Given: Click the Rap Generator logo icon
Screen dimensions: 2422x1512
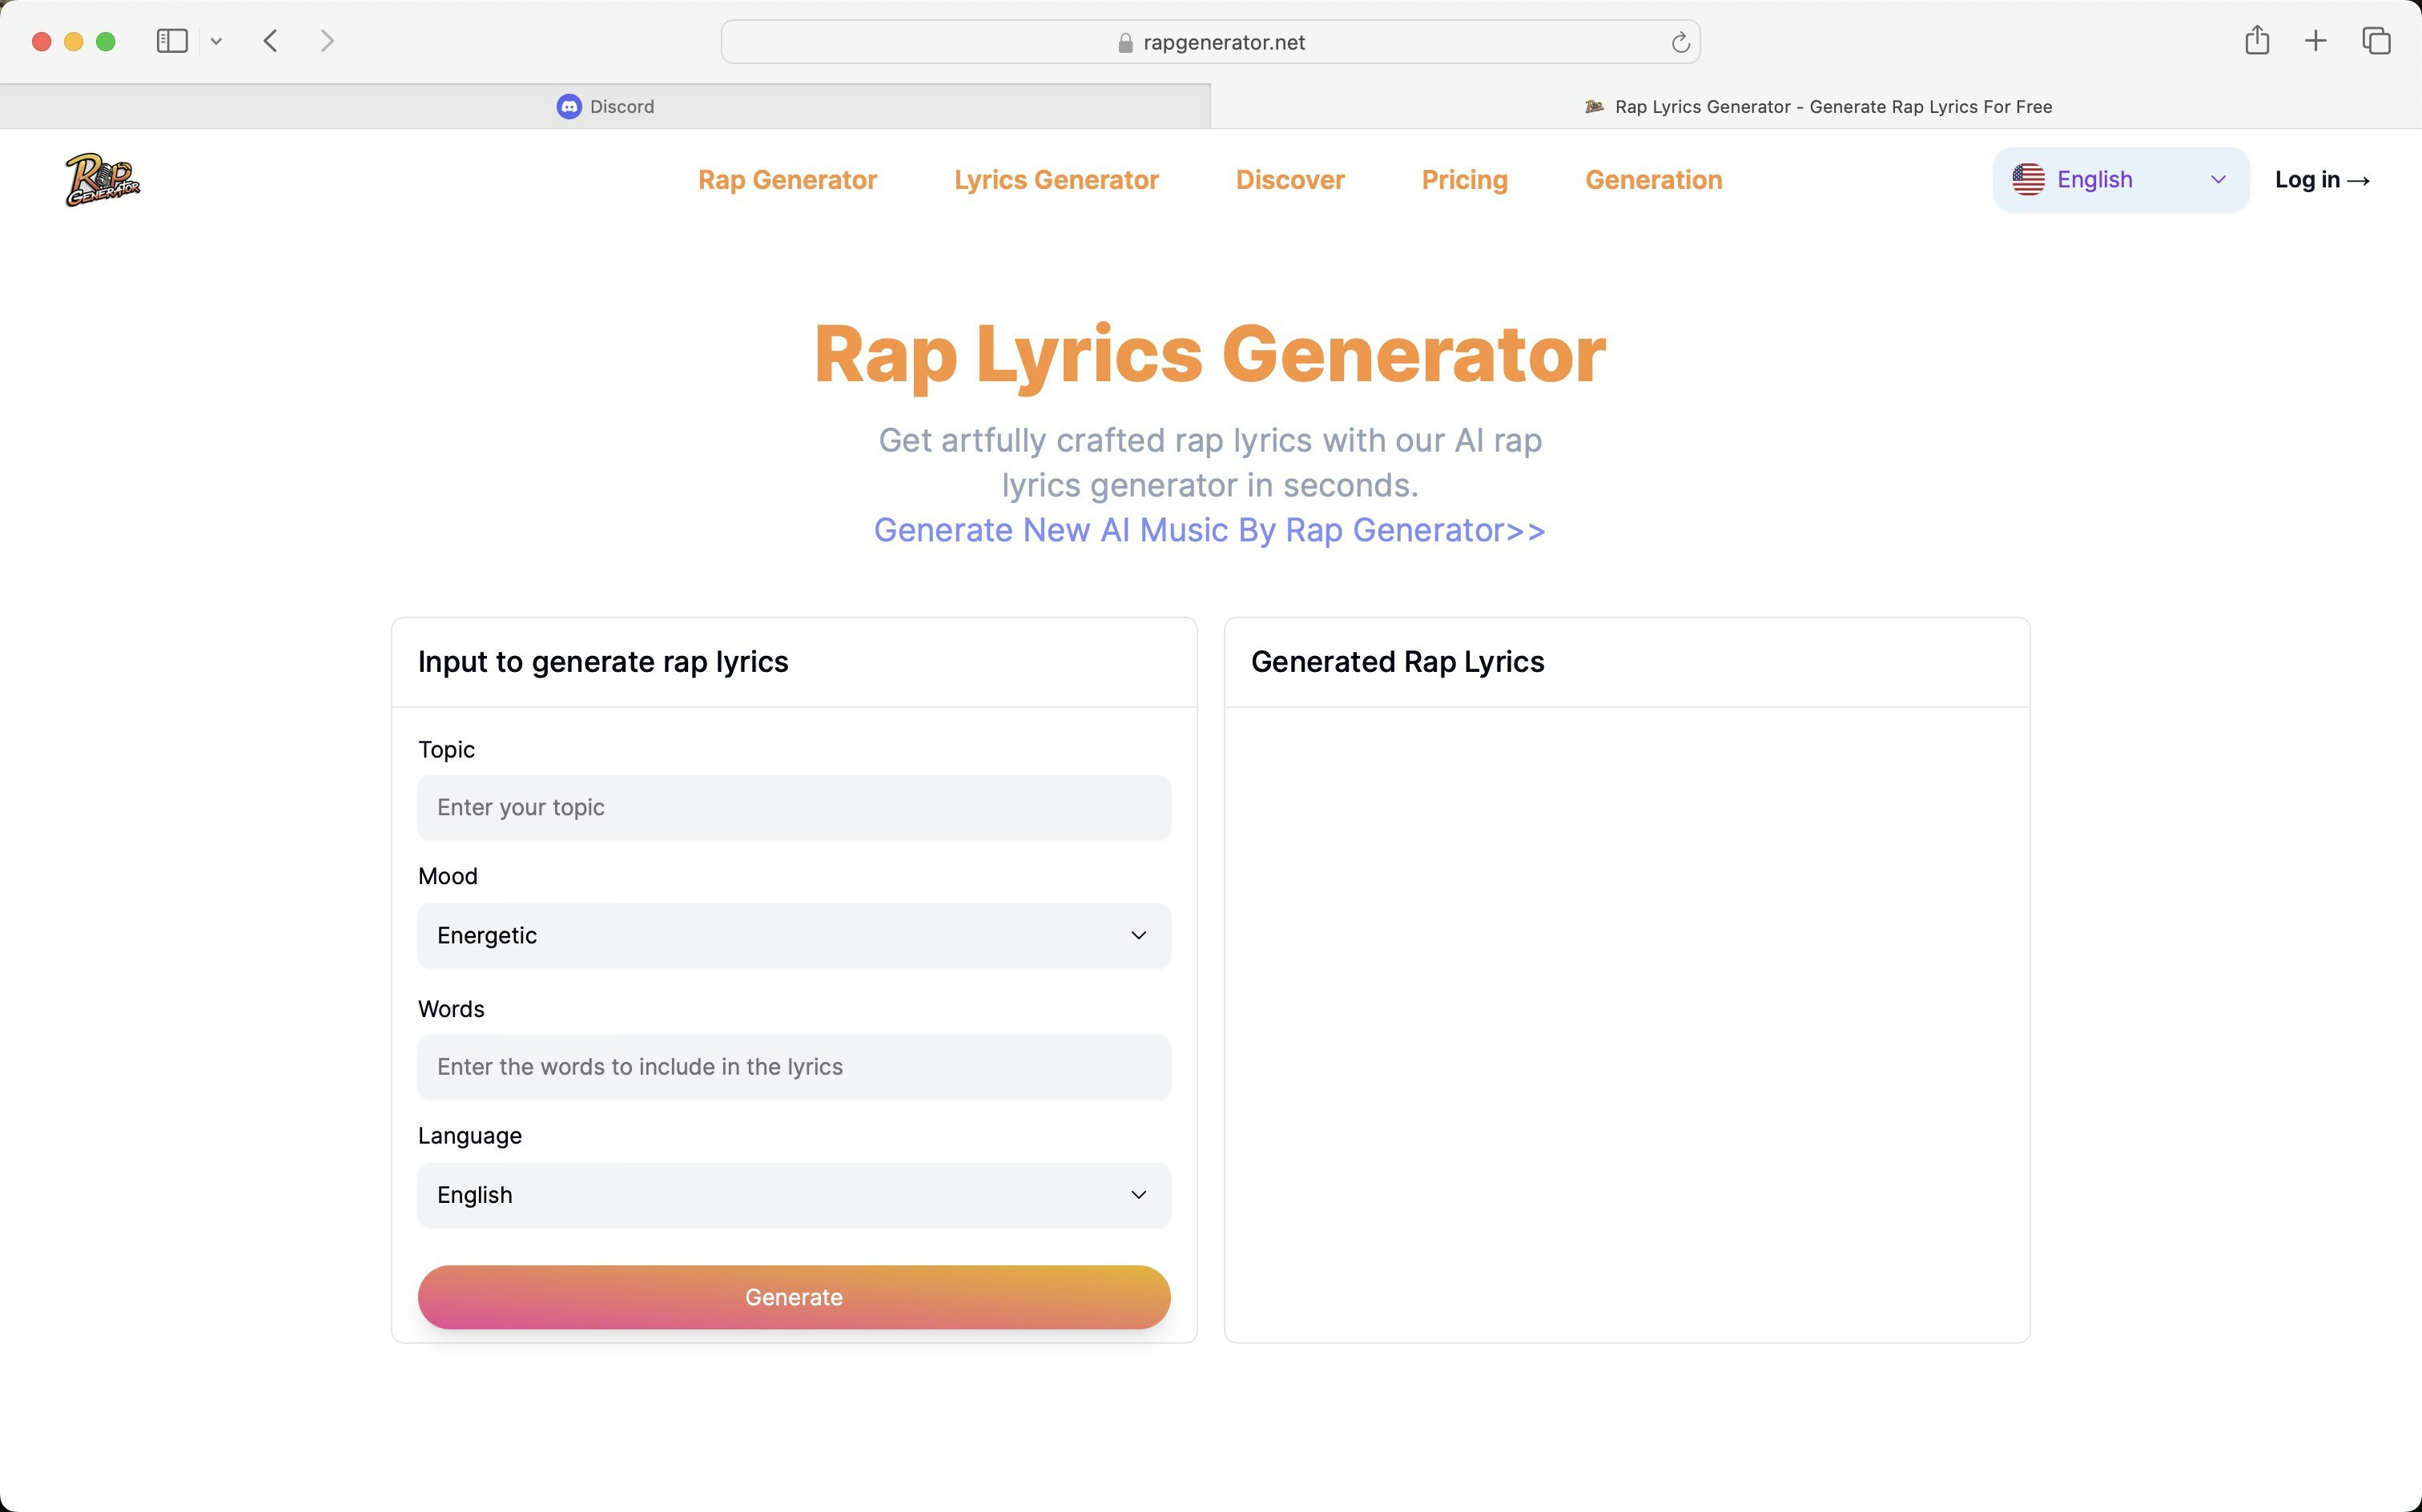Looking at the screenshot, I should click(103, 180).
